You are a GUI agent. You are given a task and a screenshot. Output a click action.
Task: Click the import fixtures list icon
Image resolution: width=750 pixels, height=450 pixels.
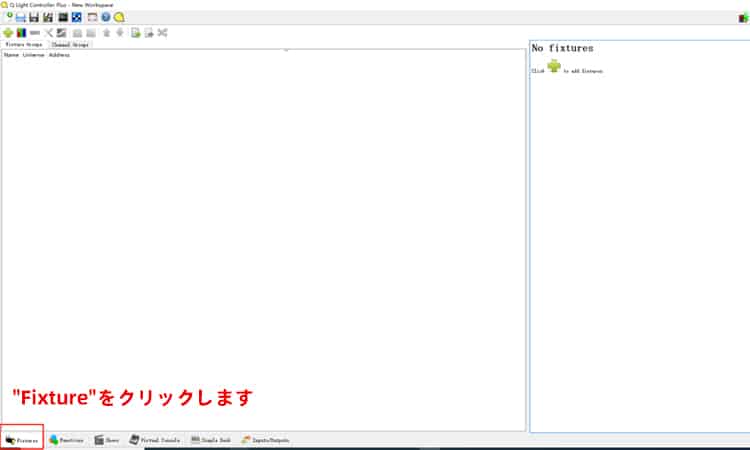tap(135, 33)
